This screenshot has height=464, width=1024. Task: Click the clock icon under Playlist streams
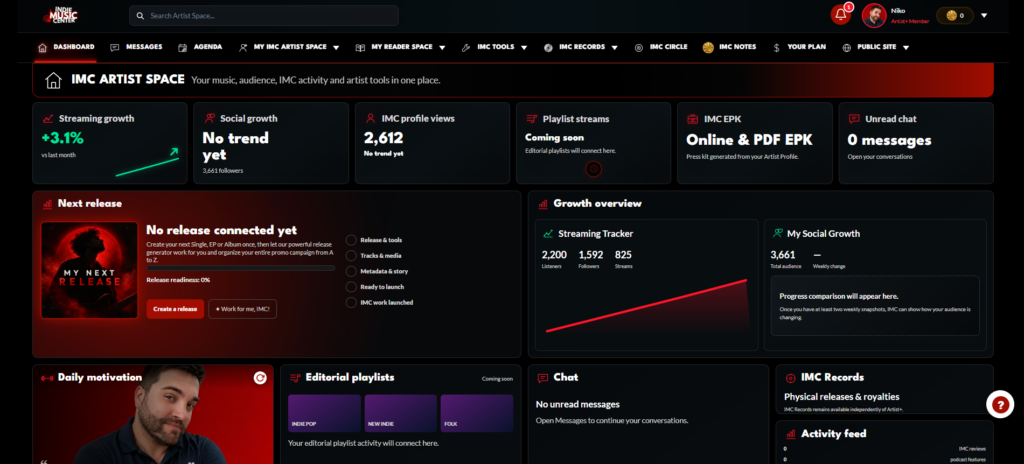tap(593, 169)
